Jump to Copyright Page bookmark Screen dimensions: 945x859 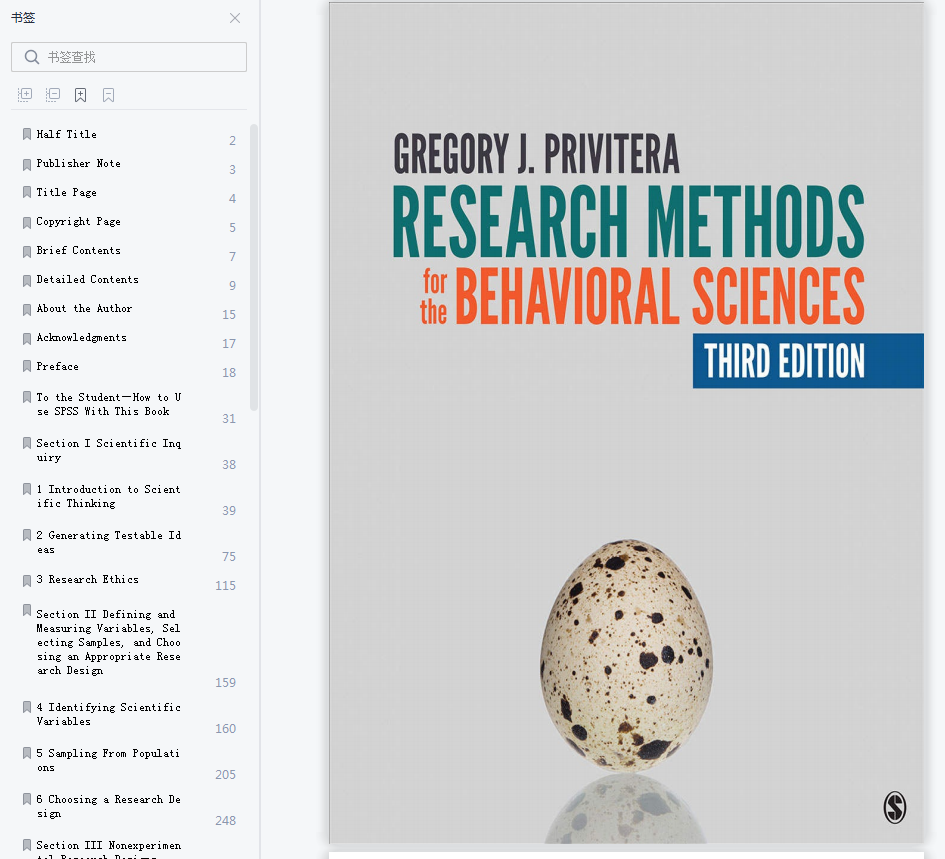(78, 221)
